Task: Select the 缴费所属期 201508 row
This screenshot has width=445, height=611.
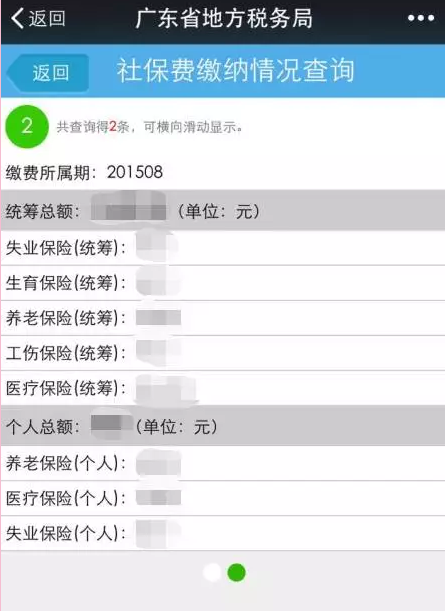Action: coord(222,172)
